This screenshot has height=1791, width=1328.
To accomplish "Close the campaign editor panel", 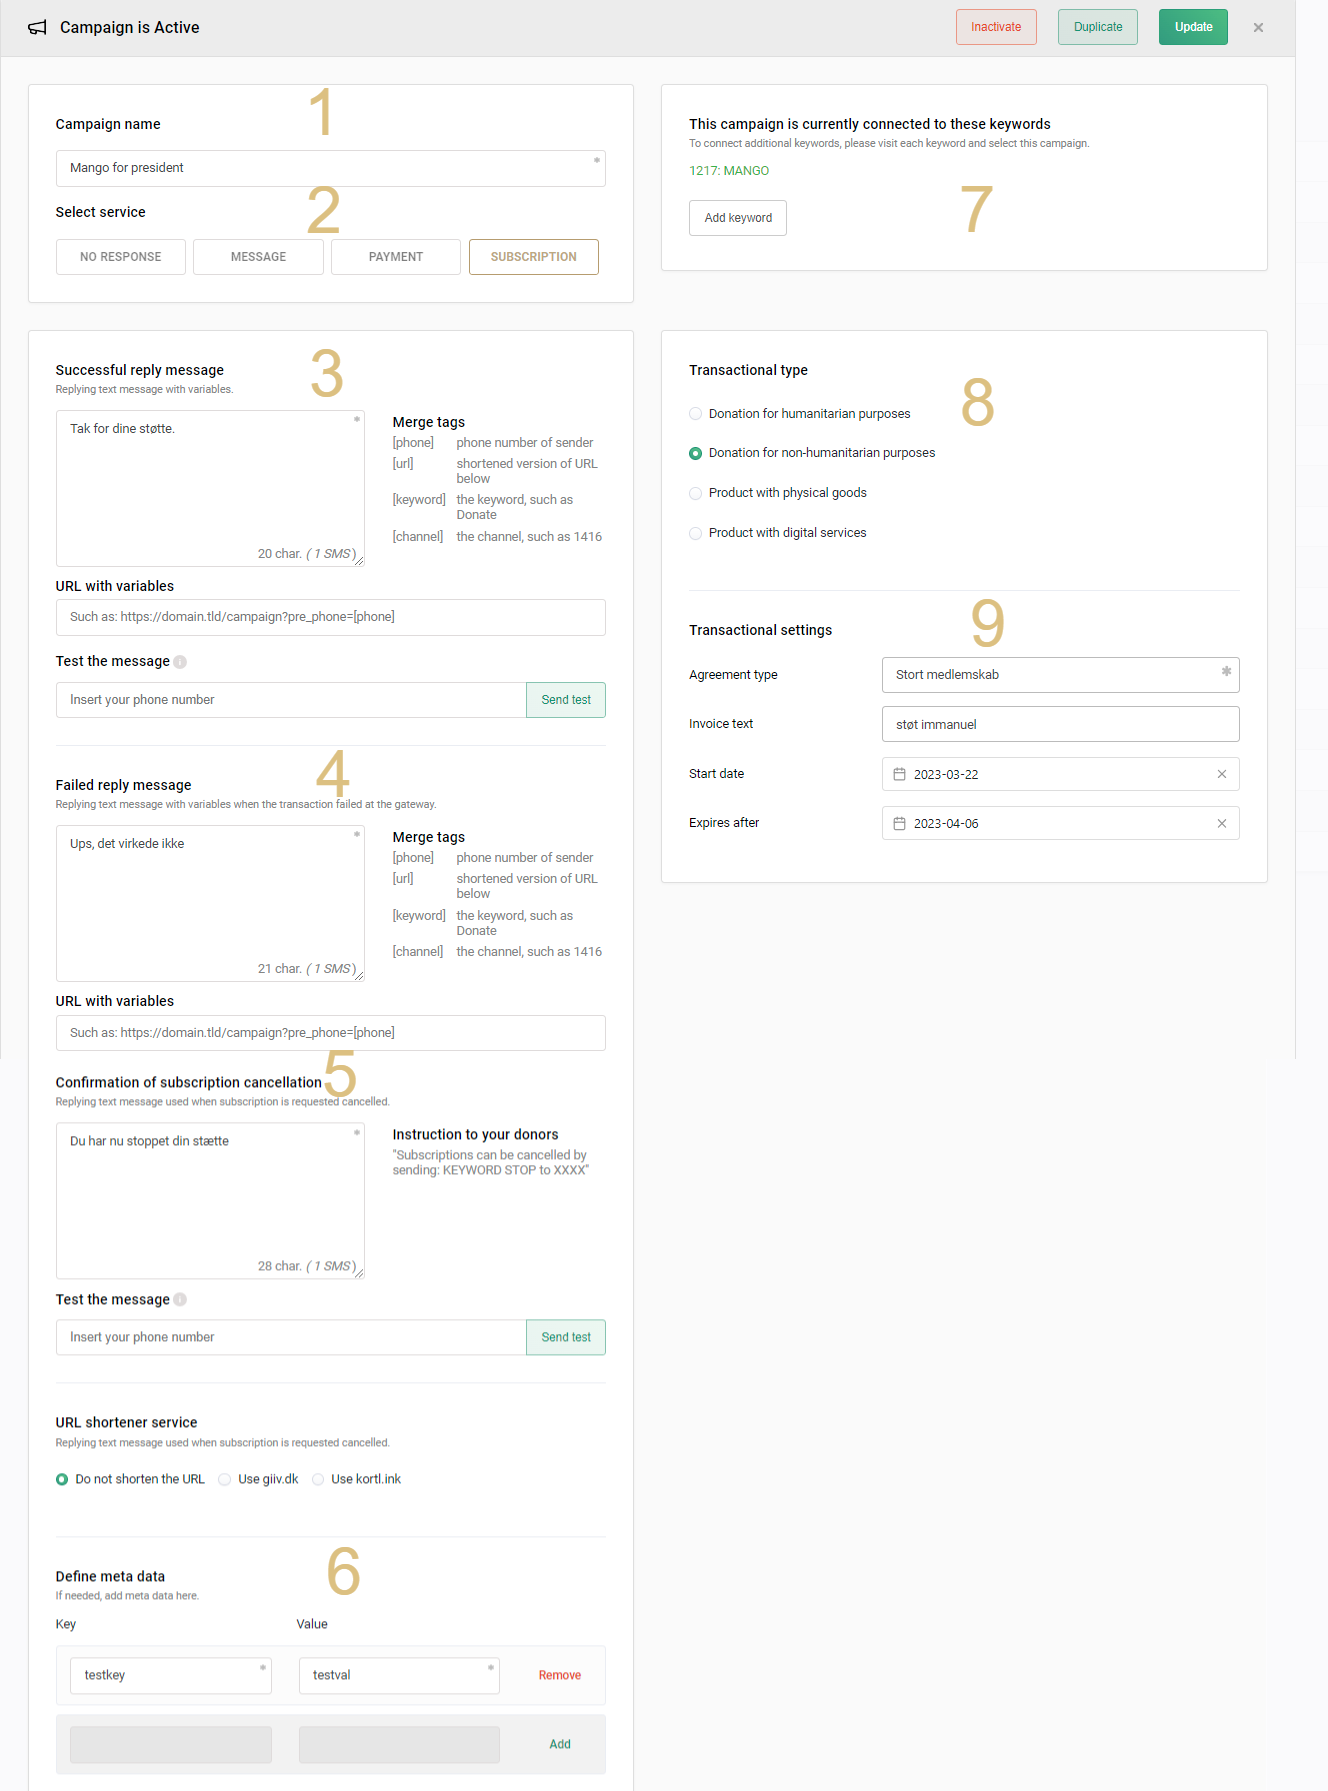I will click(1258, 28).
